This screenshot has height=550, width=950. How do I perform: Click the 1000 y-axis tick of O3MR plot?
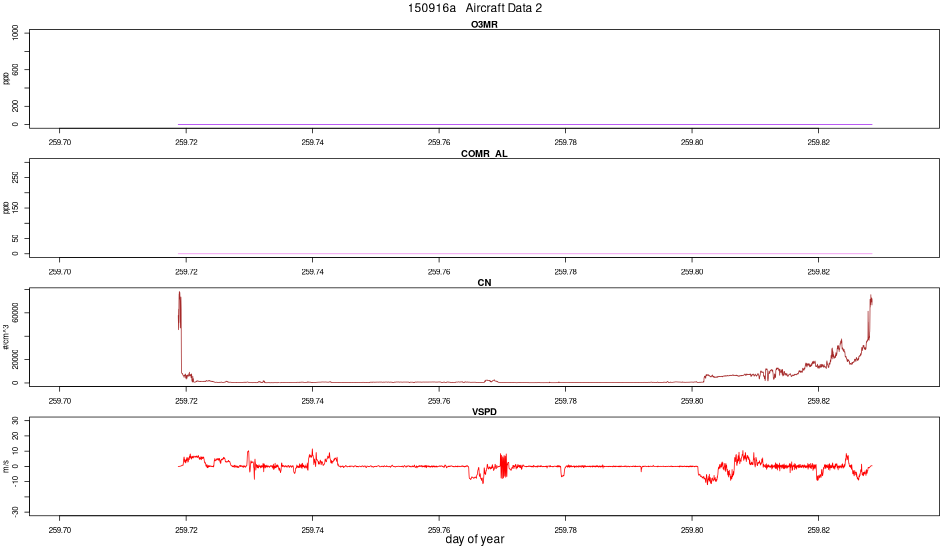15,33
